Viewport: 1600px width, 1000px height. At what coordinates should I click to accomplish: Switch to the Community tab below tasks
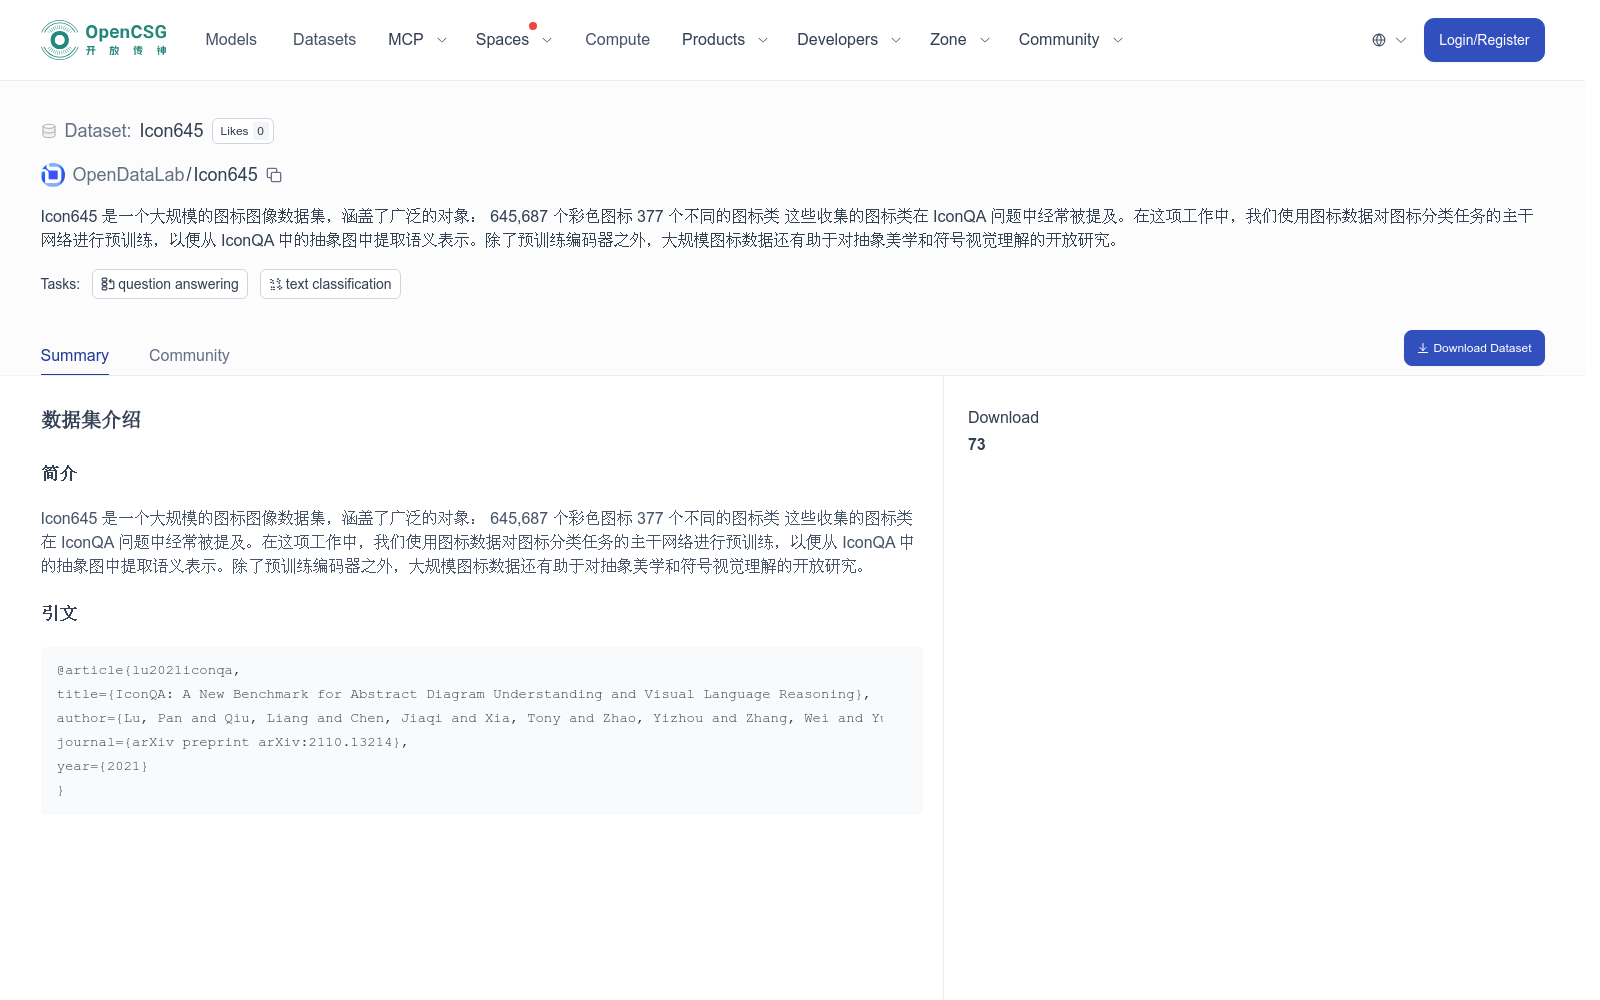(x=189, y=356)
